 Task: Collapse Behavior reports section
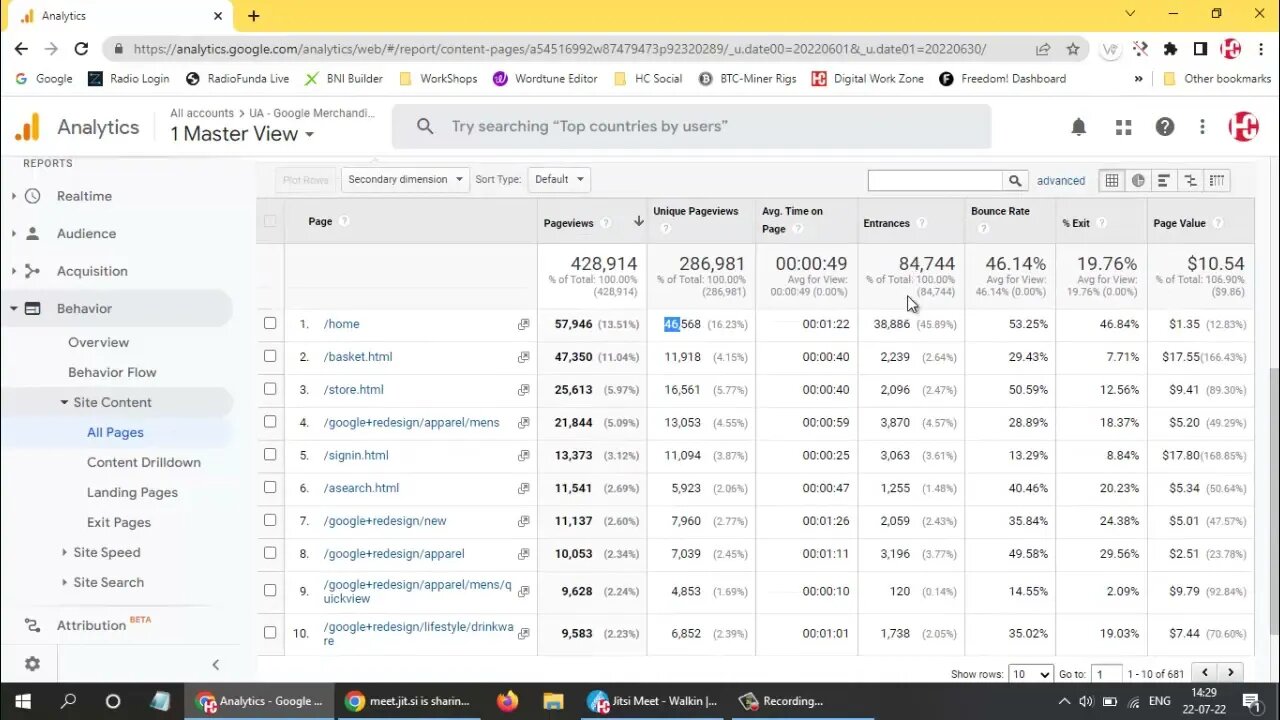pos(14,308)
